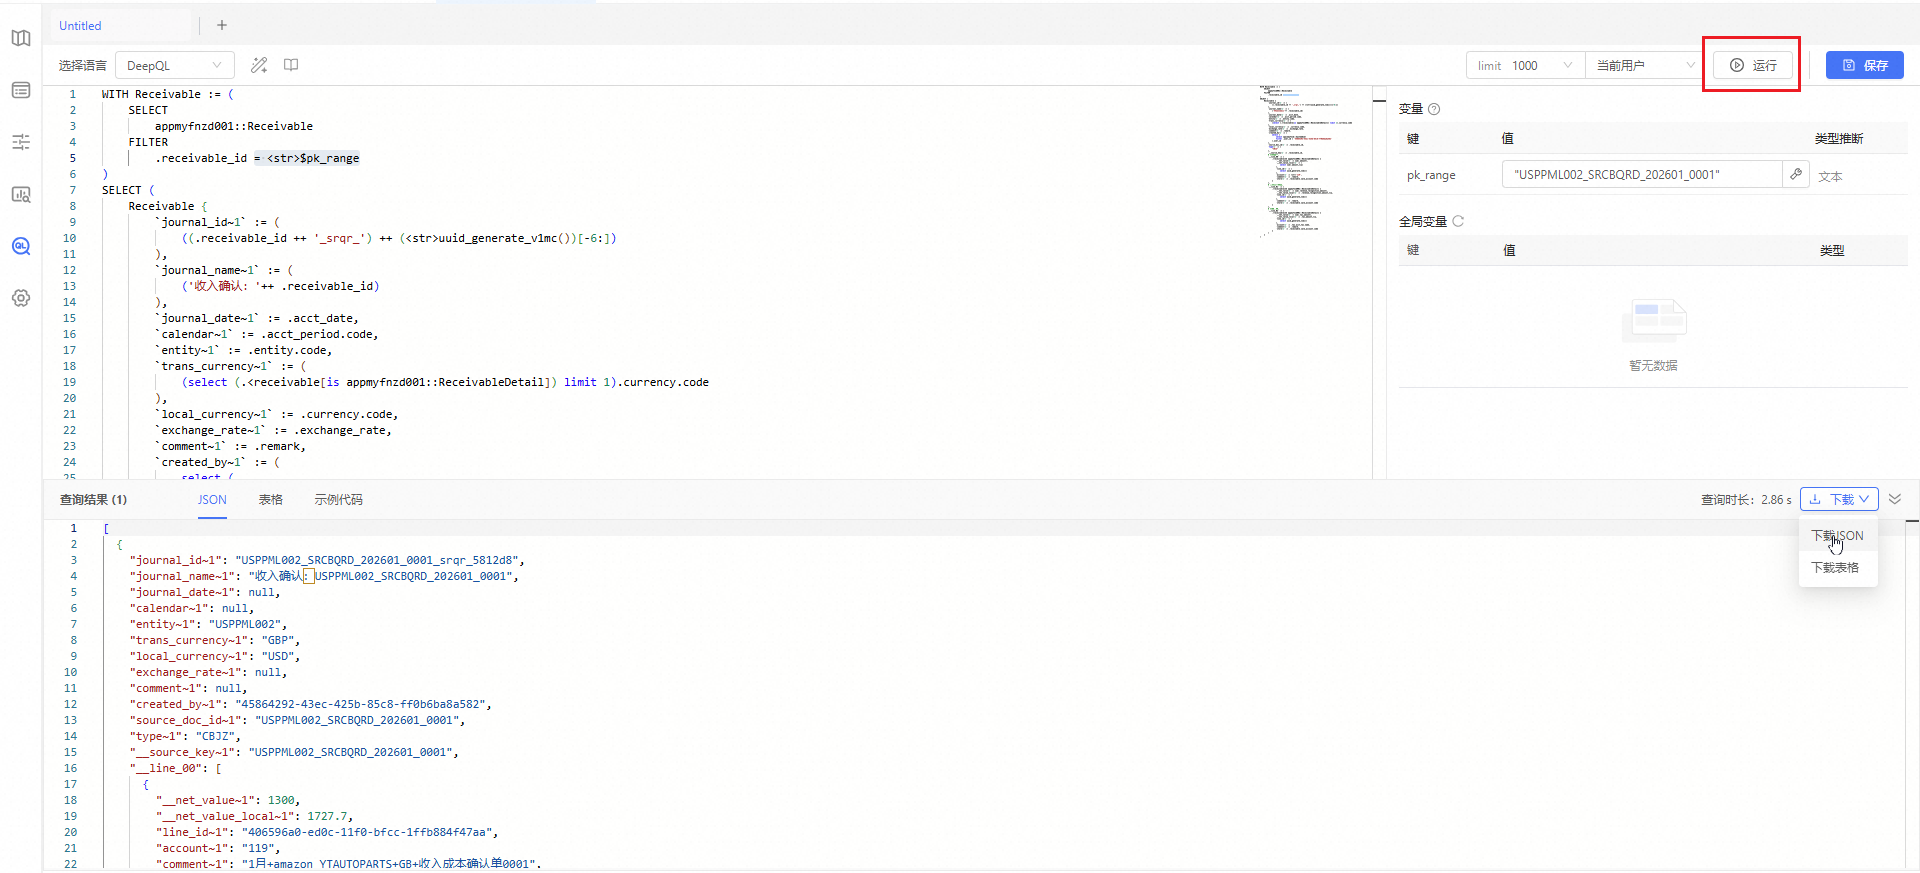Switch to the 表格 results tab
Image resolution: width=1920 pixels, height=873 pixels.
click(x=270, y=499)
